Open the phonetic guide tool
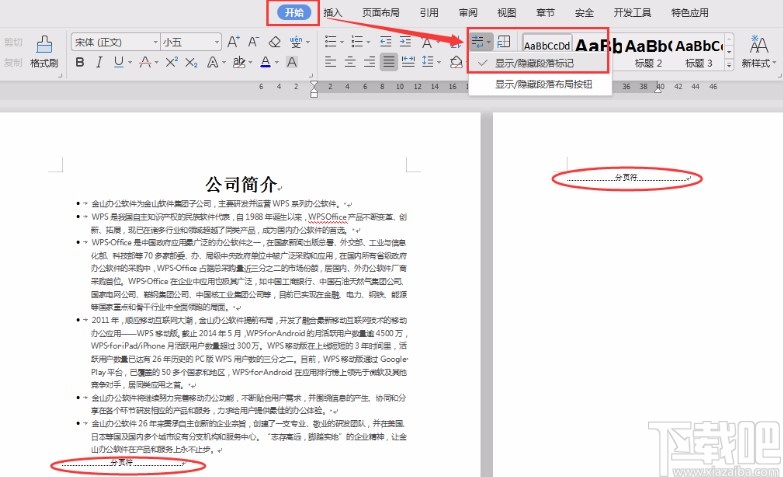This screenshot has height=477, width=783. pyautogui.click(x=296, y=42)
